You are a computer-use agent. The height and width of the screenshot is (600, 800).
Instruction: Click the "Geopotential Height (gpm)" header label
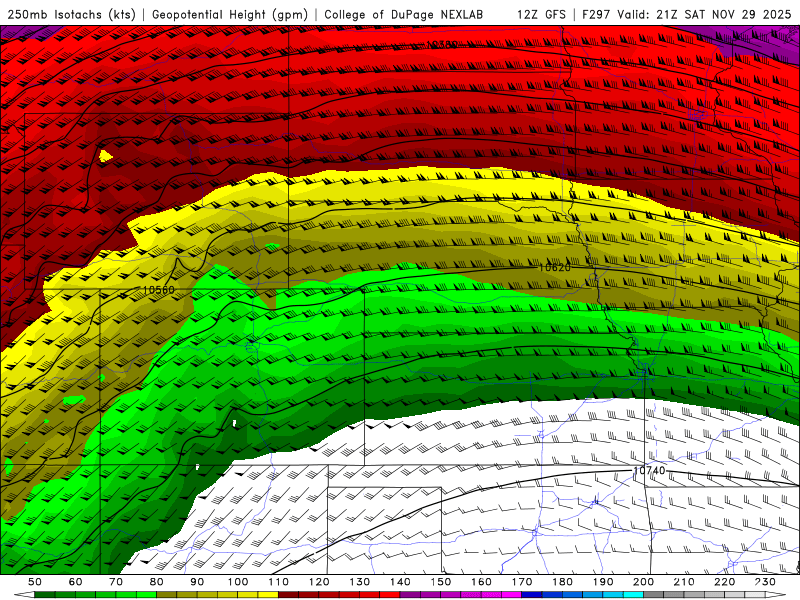tap(230, 14)
